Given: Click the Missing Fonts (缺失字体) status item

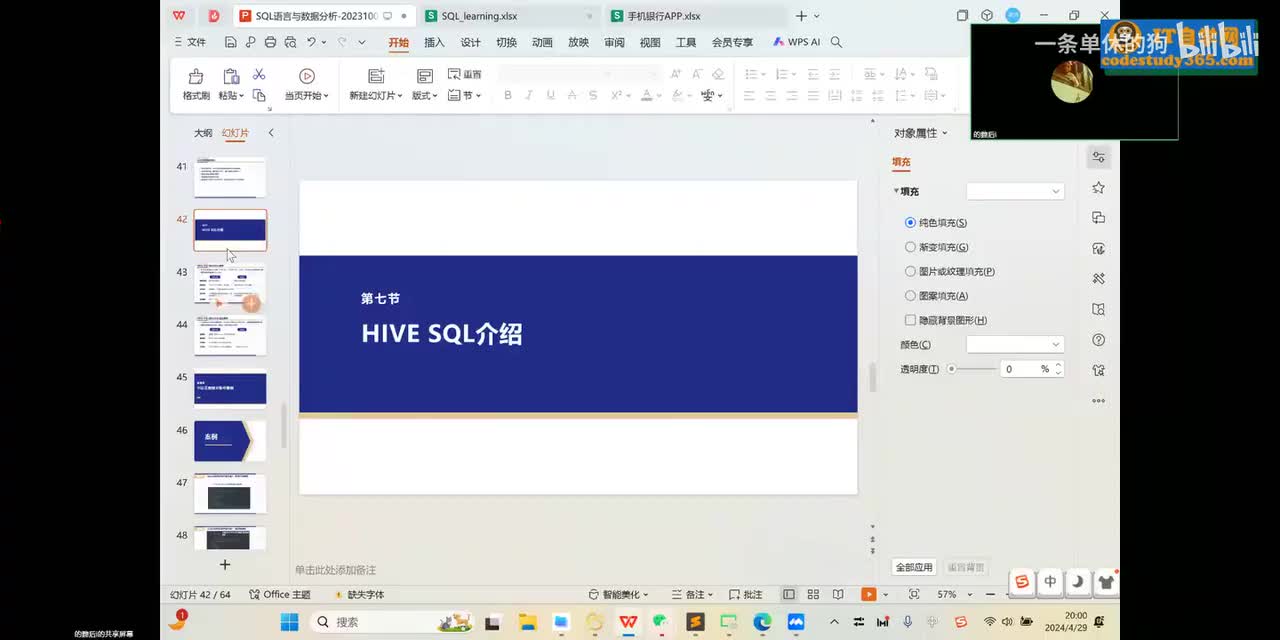Looking at the screenshot, I should 358,594.
